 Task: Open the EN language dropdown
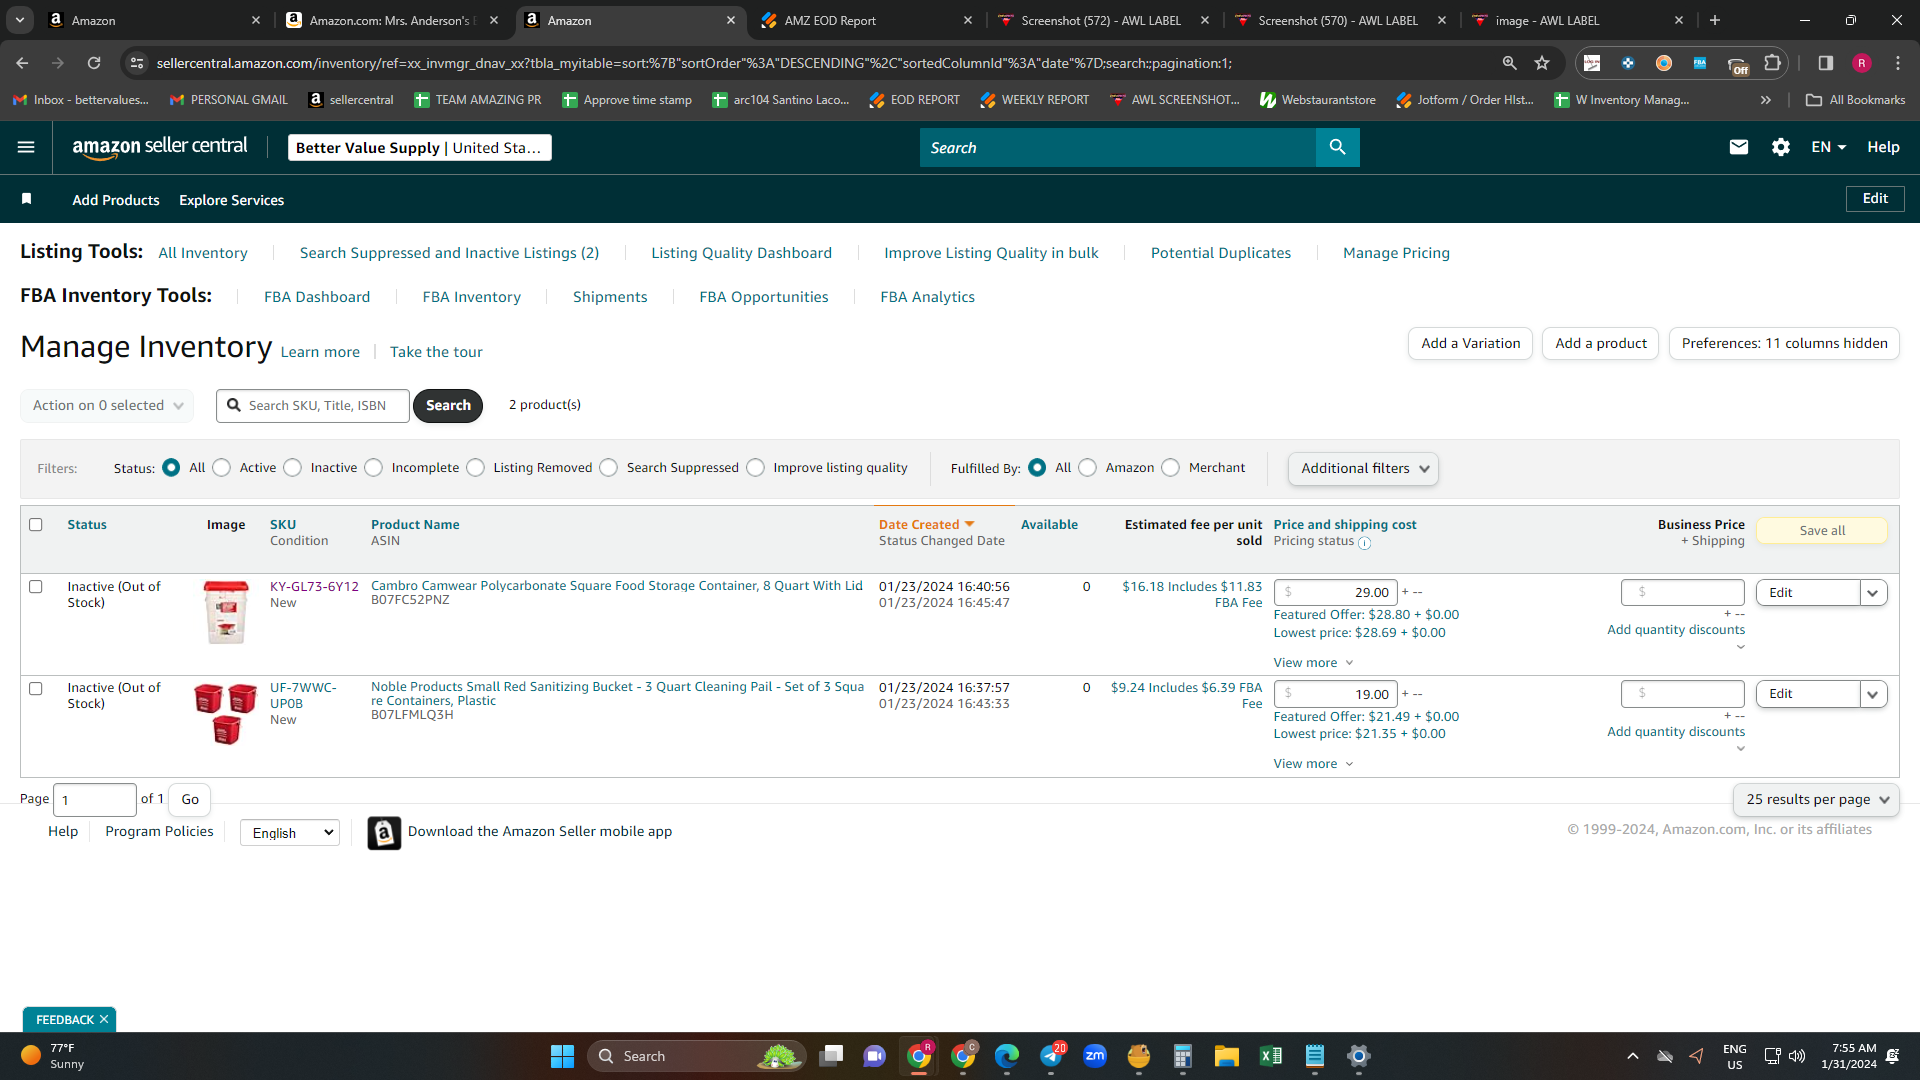coord(1828,147)
